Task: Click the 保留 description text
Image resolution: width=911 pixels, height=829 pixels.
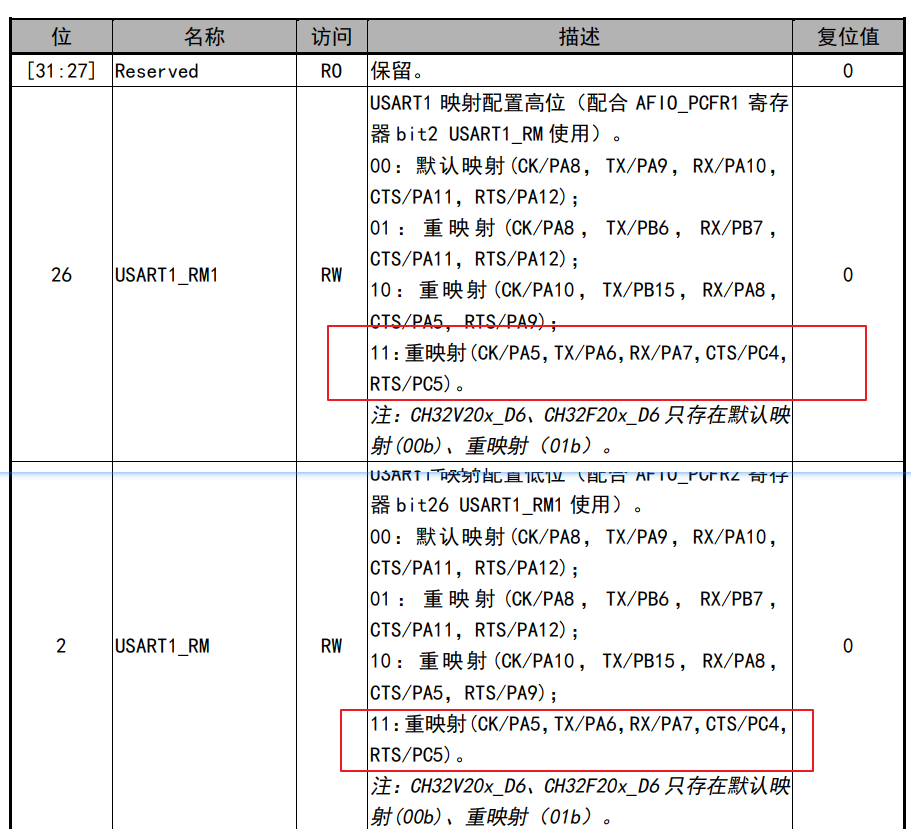Action: coord(397,71)
